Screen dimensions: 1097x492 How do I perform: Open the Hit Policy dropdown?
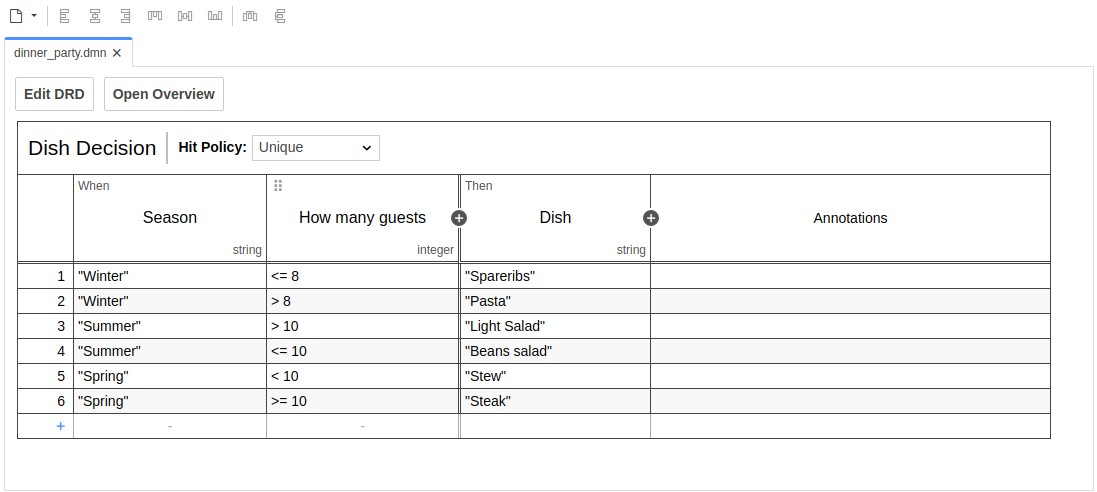coord(315,148)
